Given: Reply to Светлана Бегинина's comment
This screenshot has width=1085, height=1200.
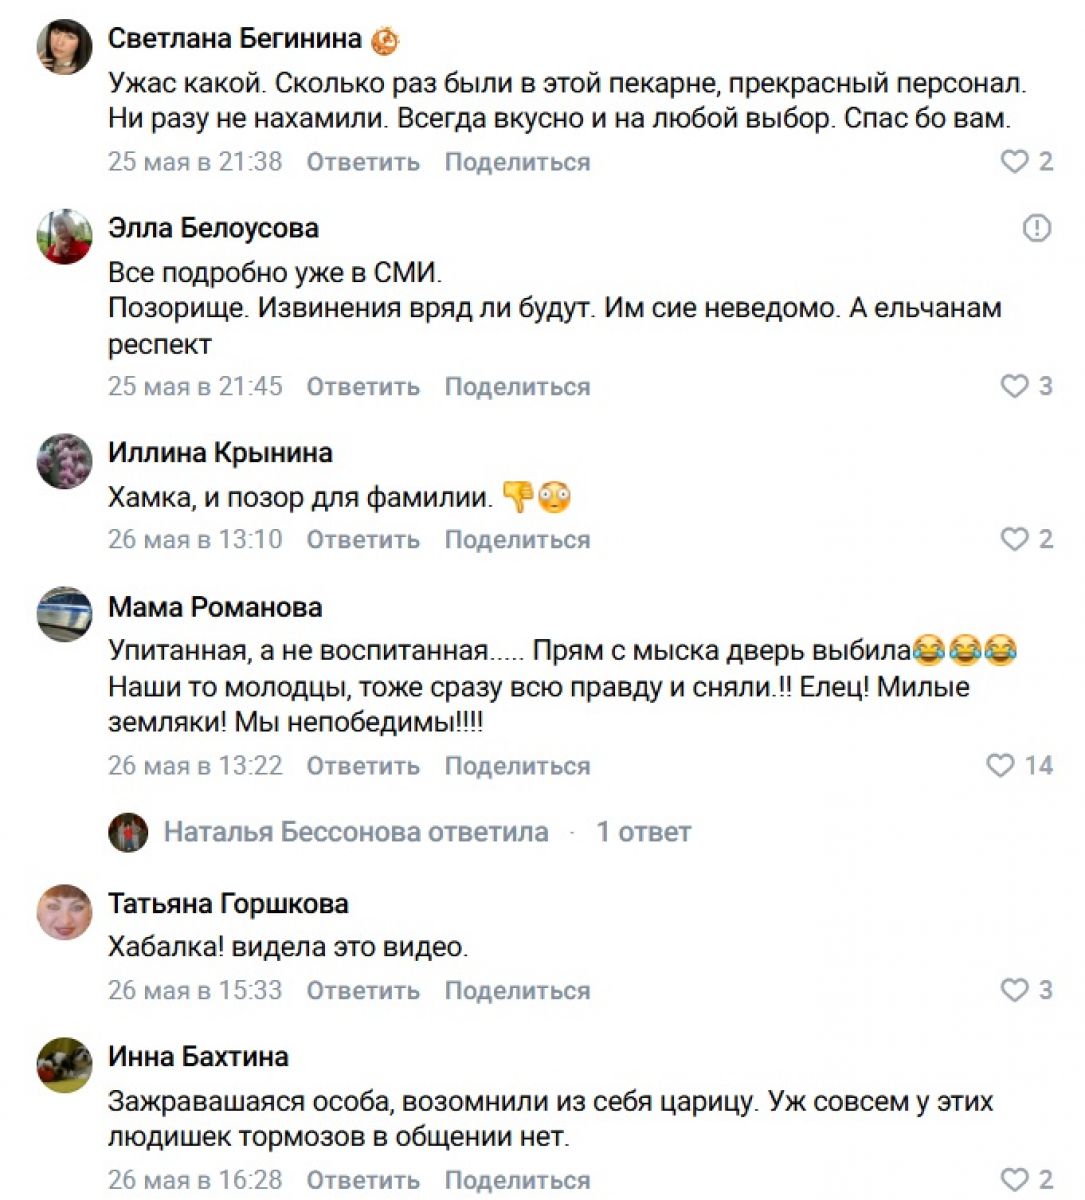Looking at the screenshot, I should tap(363, 162).
